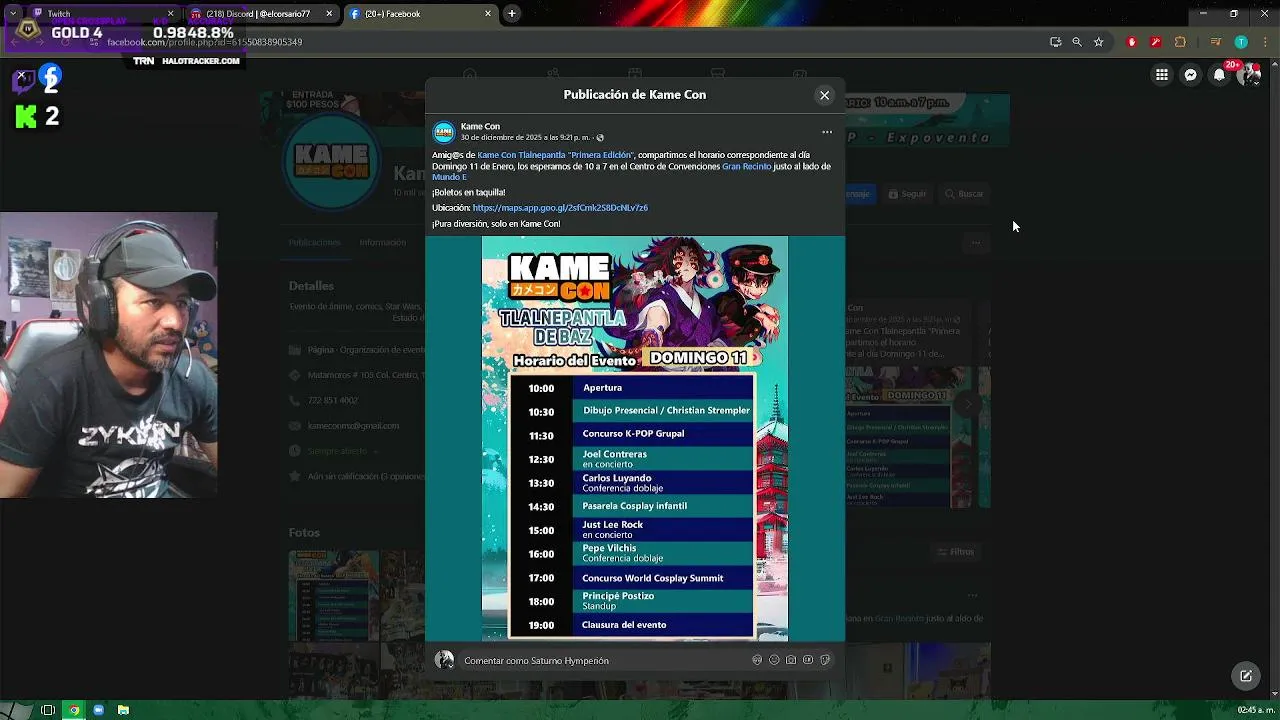The height and width of the screenshot is (720, 1280).
Task: Open a new browser tab
Action: click(512, 14)
